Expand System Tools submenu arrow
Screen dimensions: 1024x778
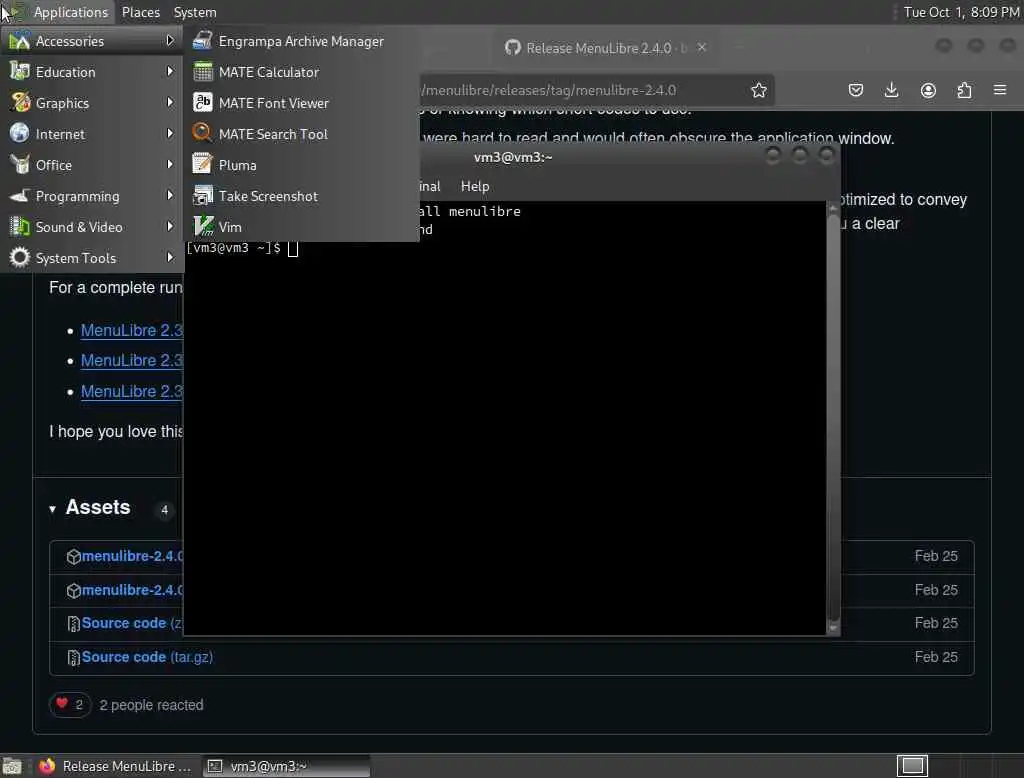point(170,257)
